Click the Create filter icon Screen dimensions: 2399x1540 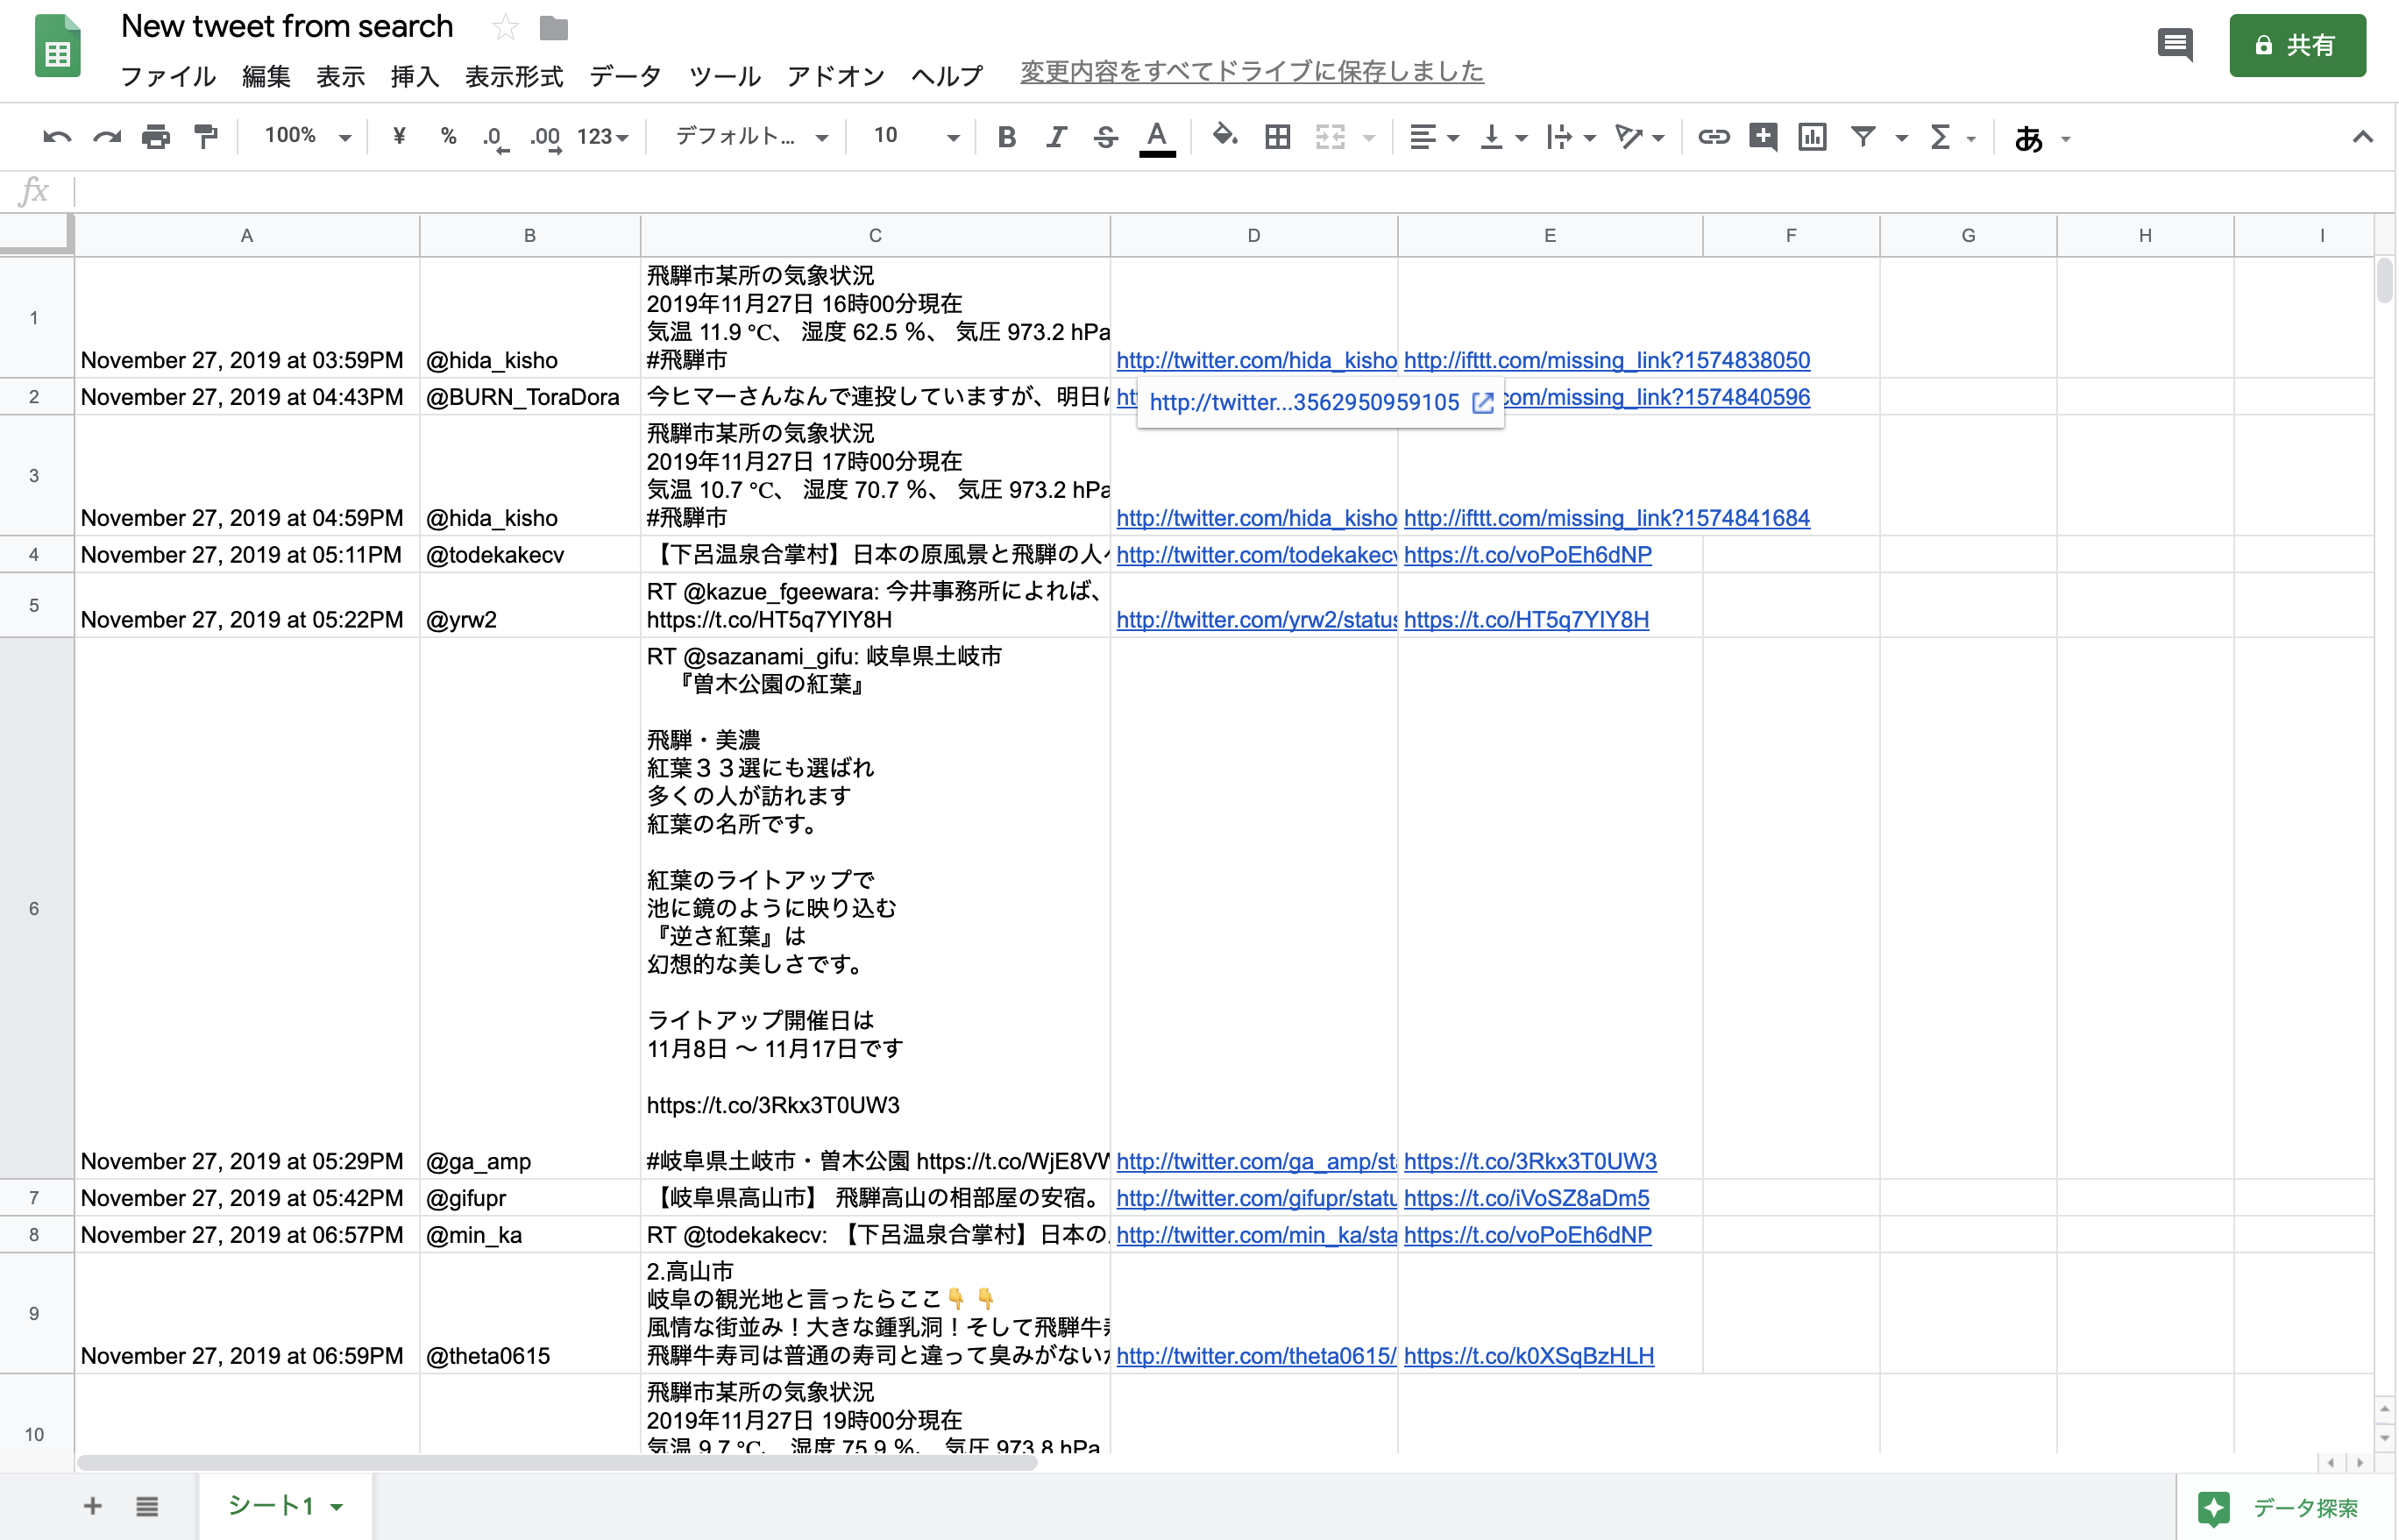click(x=1863, y=136)
